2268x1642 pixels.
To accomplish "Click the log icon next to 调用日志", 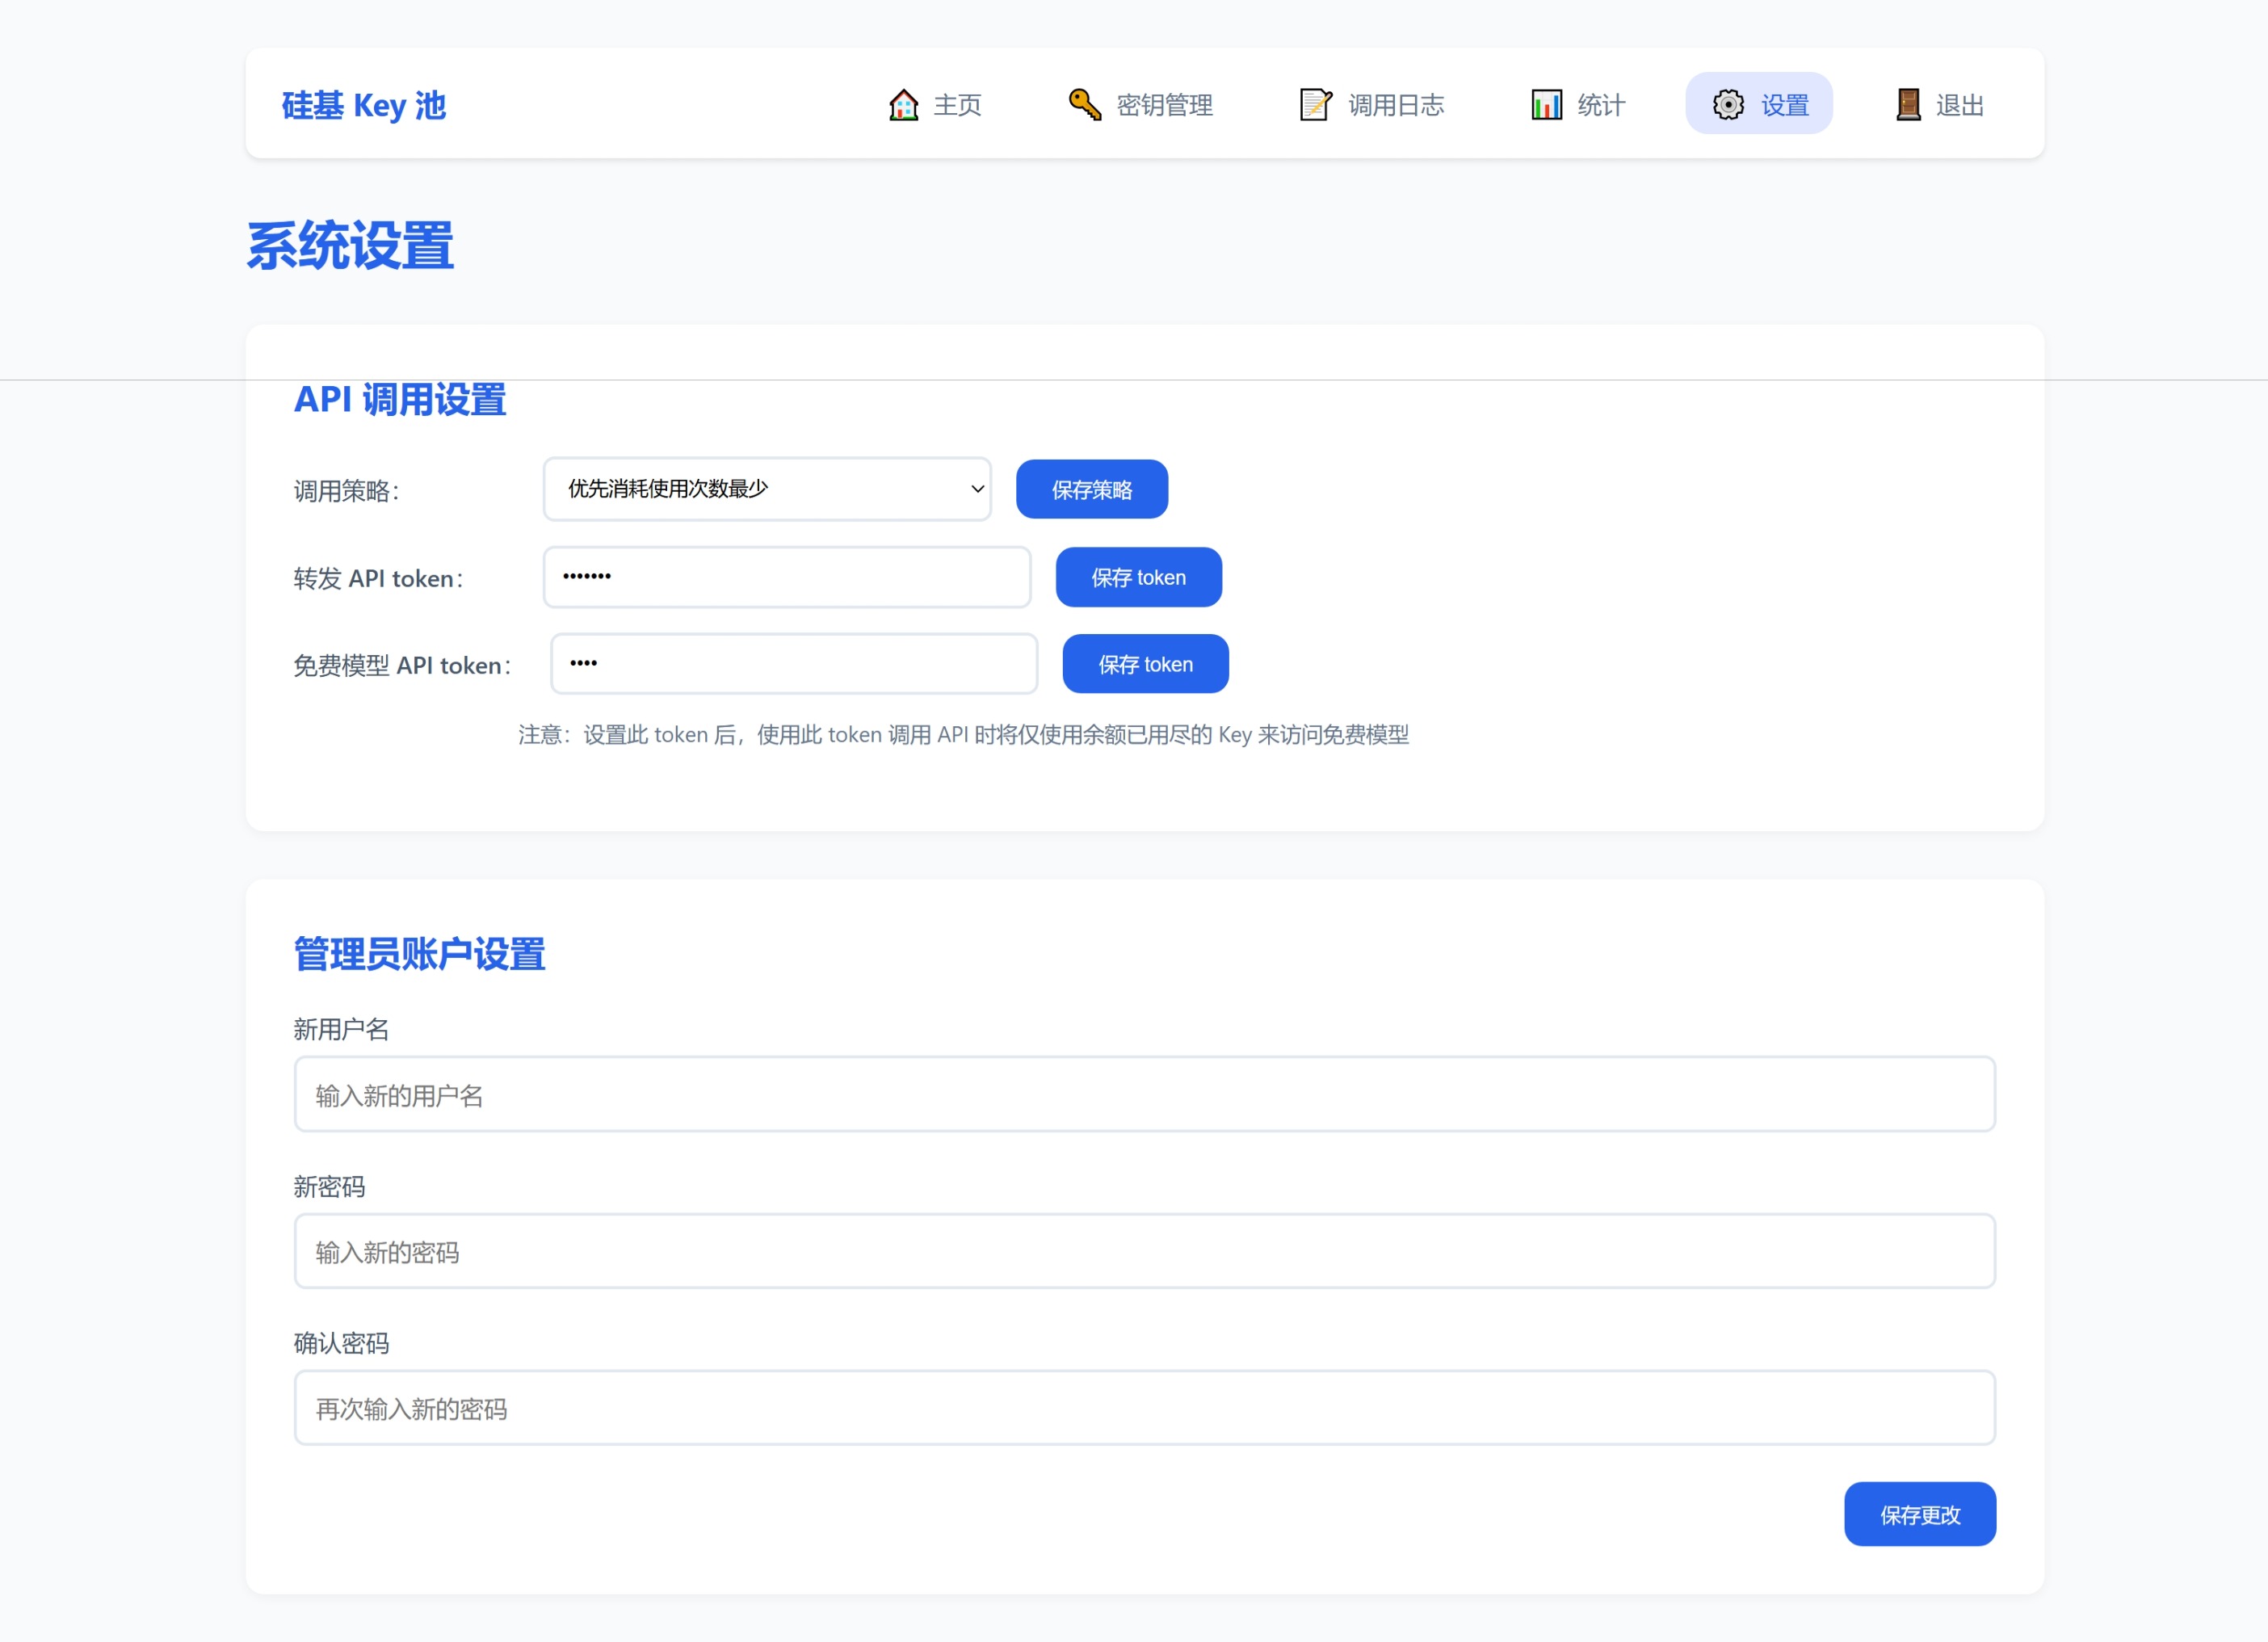I will click(1316, 103).
